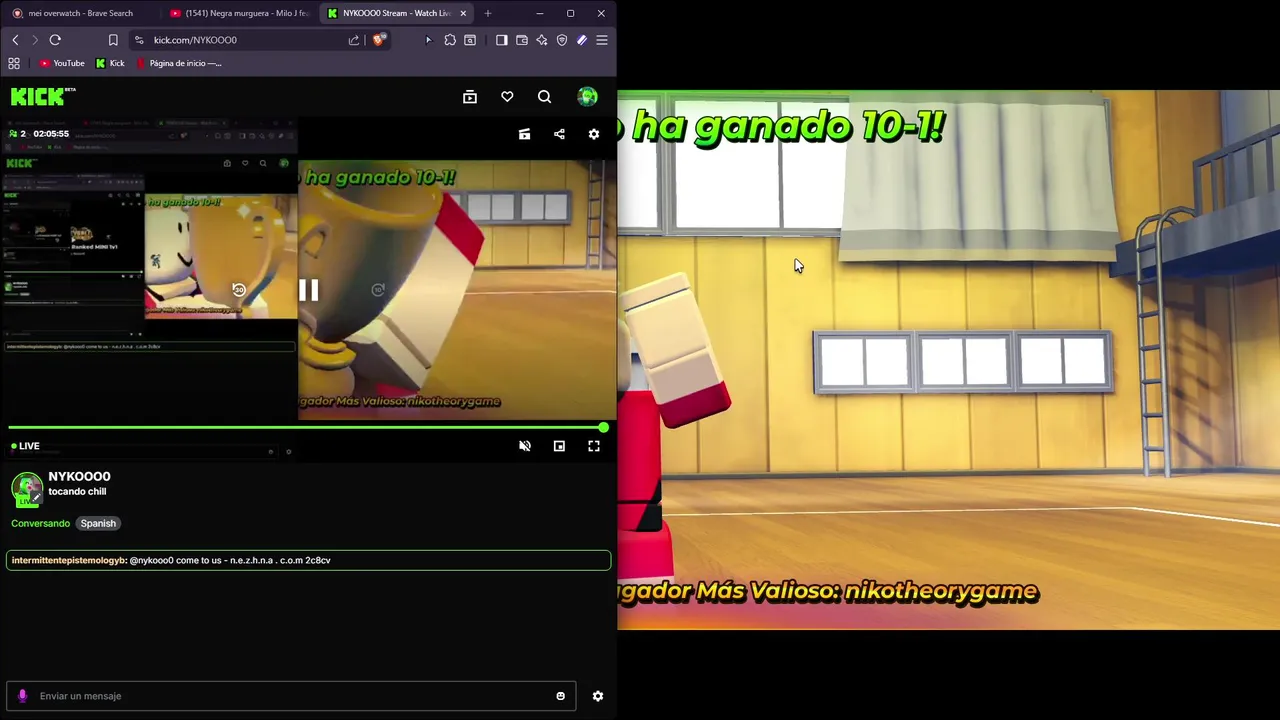1280x720 pixels.
Task: Bookmark this page
Action: pos(113,40)
